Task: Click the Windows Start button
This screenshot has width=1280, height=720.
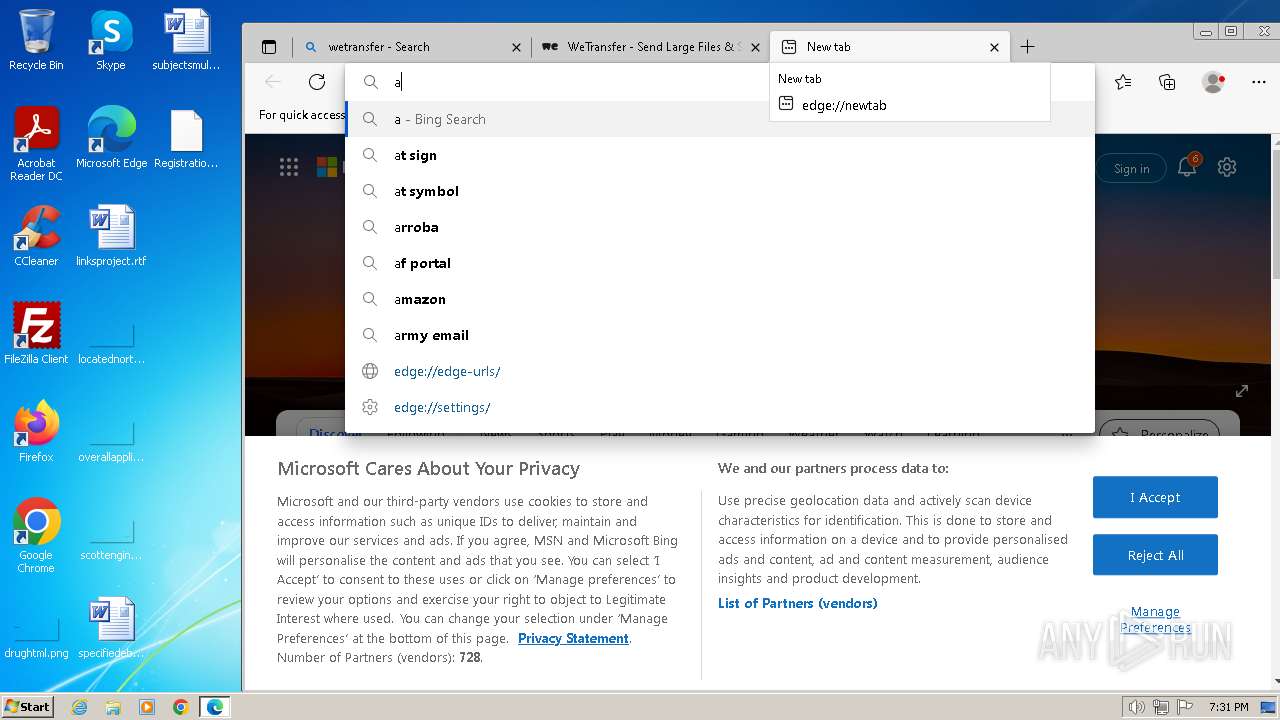Action: coord(28,706)
